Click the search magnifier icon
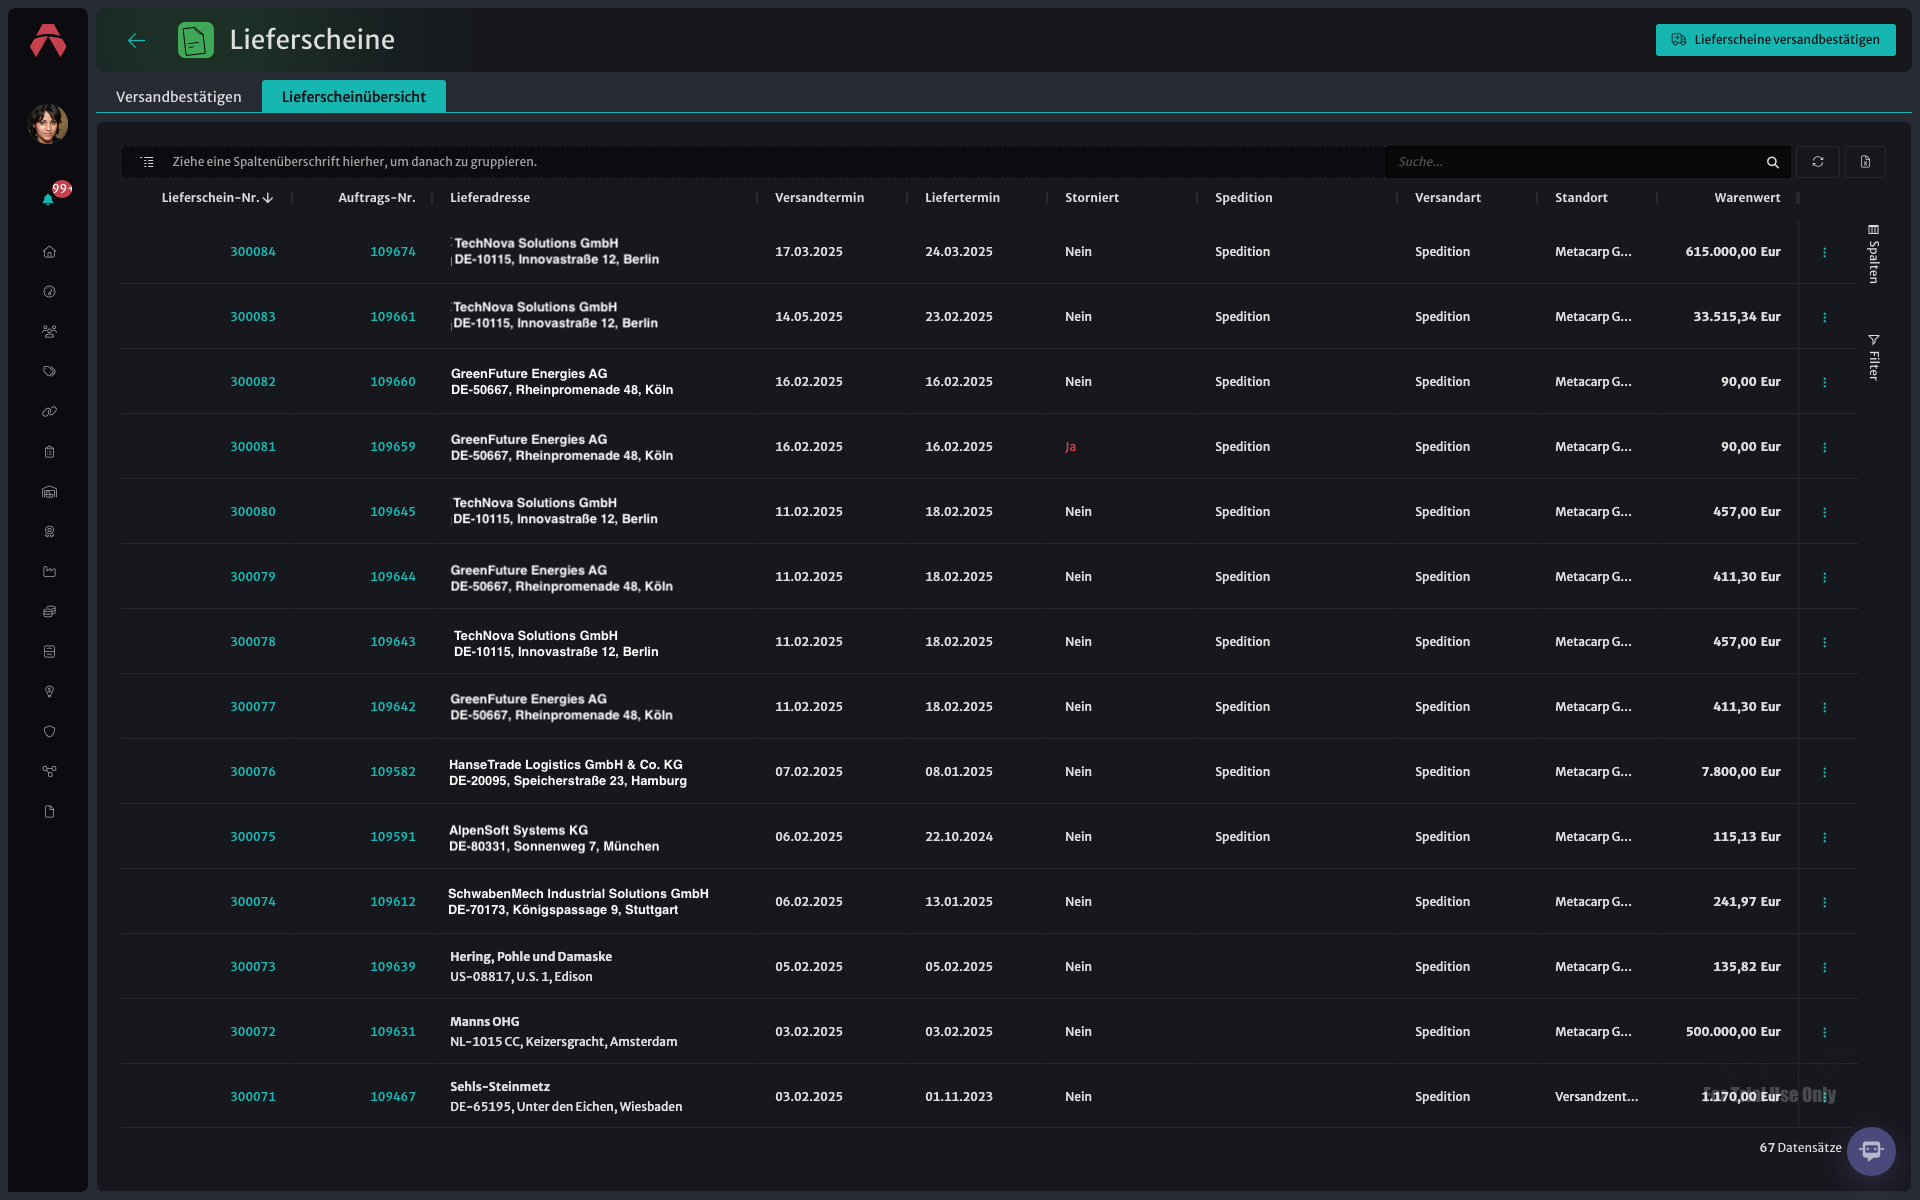1920x1200 pixels. click(1772, 162)
